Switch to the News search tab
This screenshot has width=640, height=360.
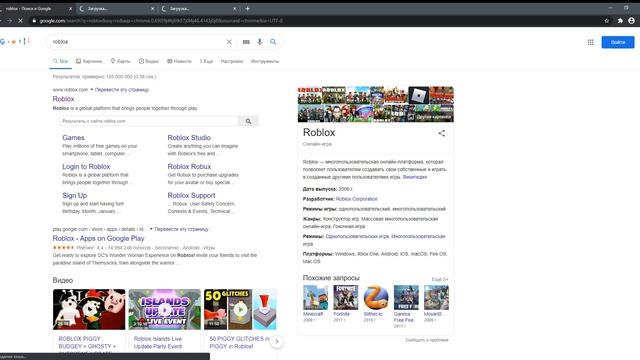pos(179,61)
